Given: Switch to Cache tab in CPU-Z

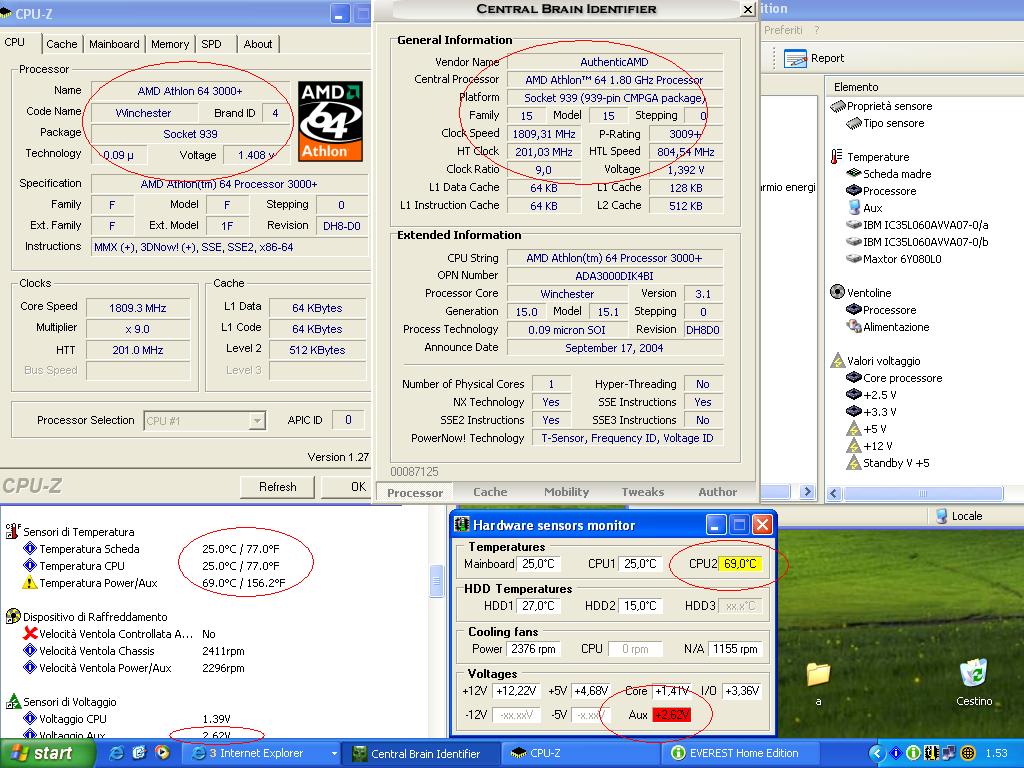Looking at the screenshot, I should 61,44.
